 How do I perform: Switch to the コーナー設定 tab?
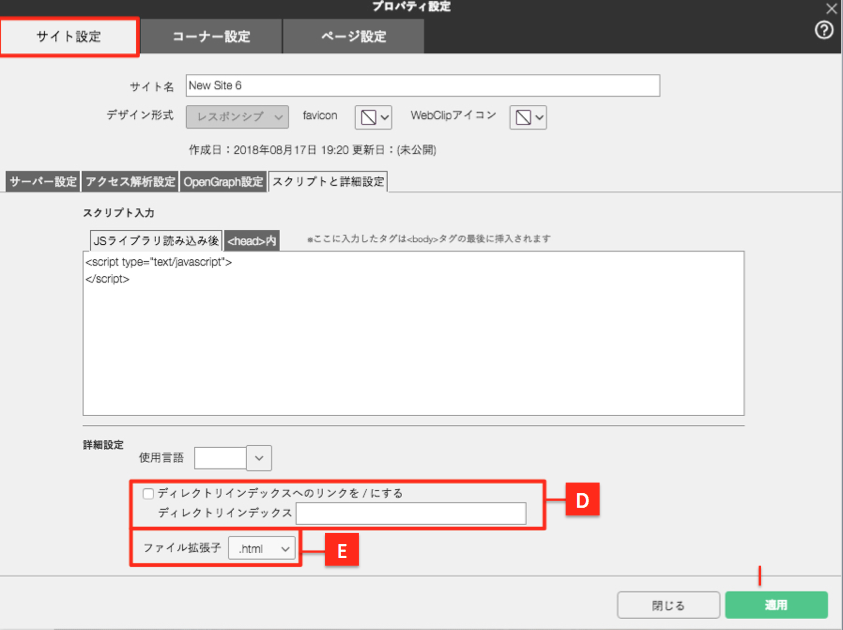211,37
